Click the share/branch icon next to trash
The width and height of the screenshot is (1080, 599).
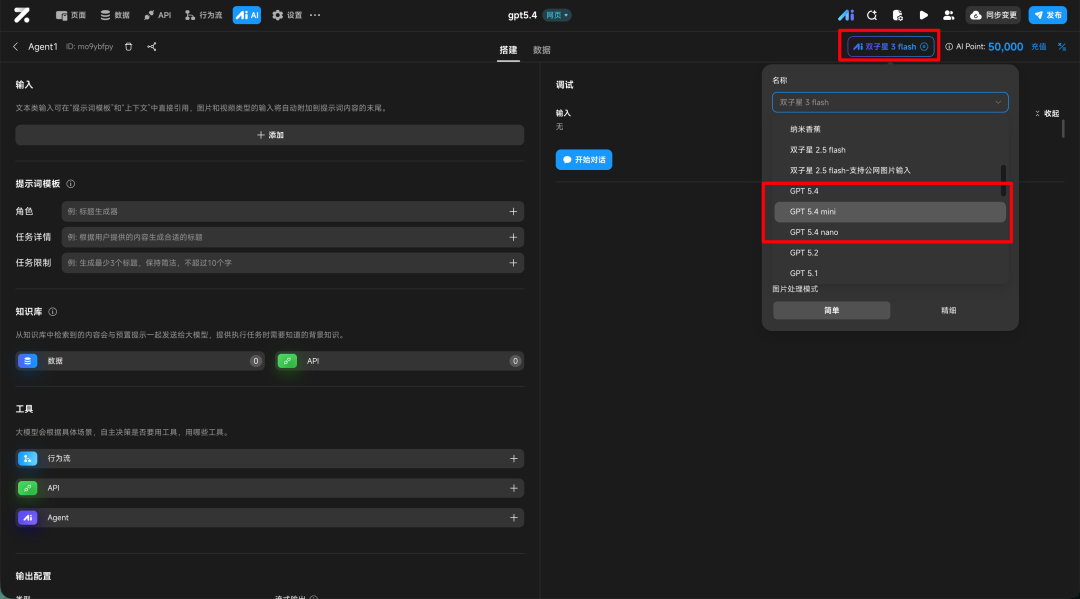pos(152,47)
